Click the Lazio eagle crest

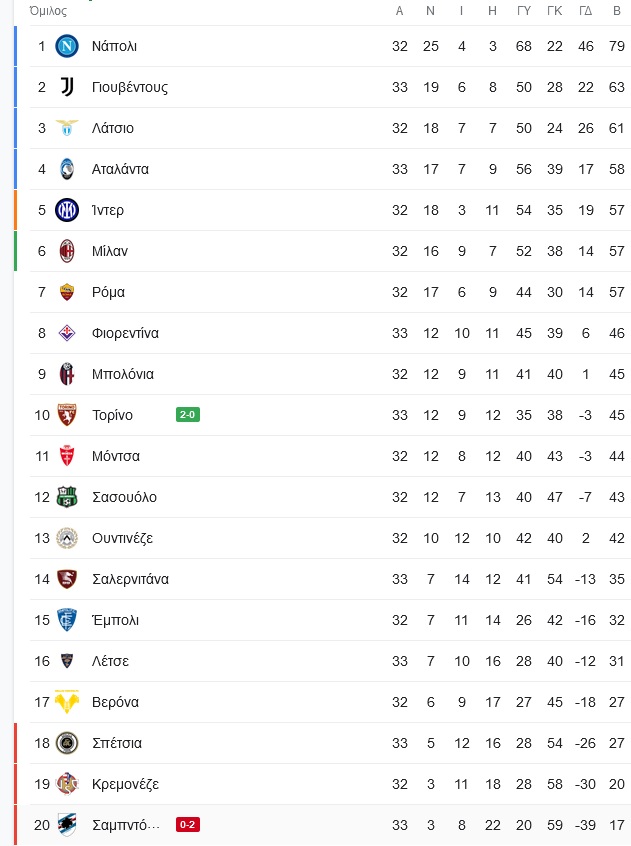67,128
